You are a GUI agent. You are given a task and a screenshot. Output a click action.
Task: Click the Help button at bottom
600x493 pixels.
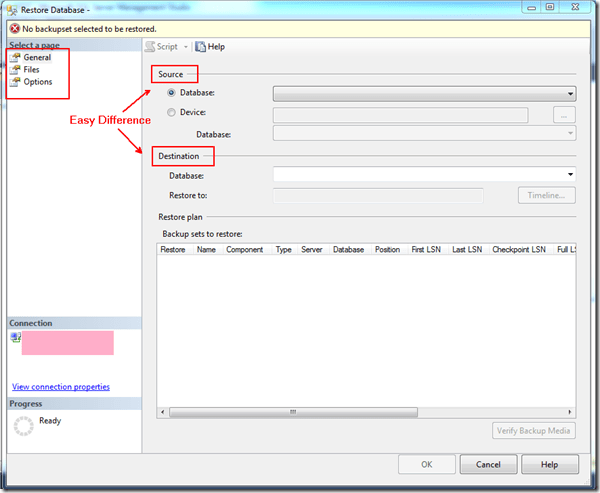coord(549,465)
